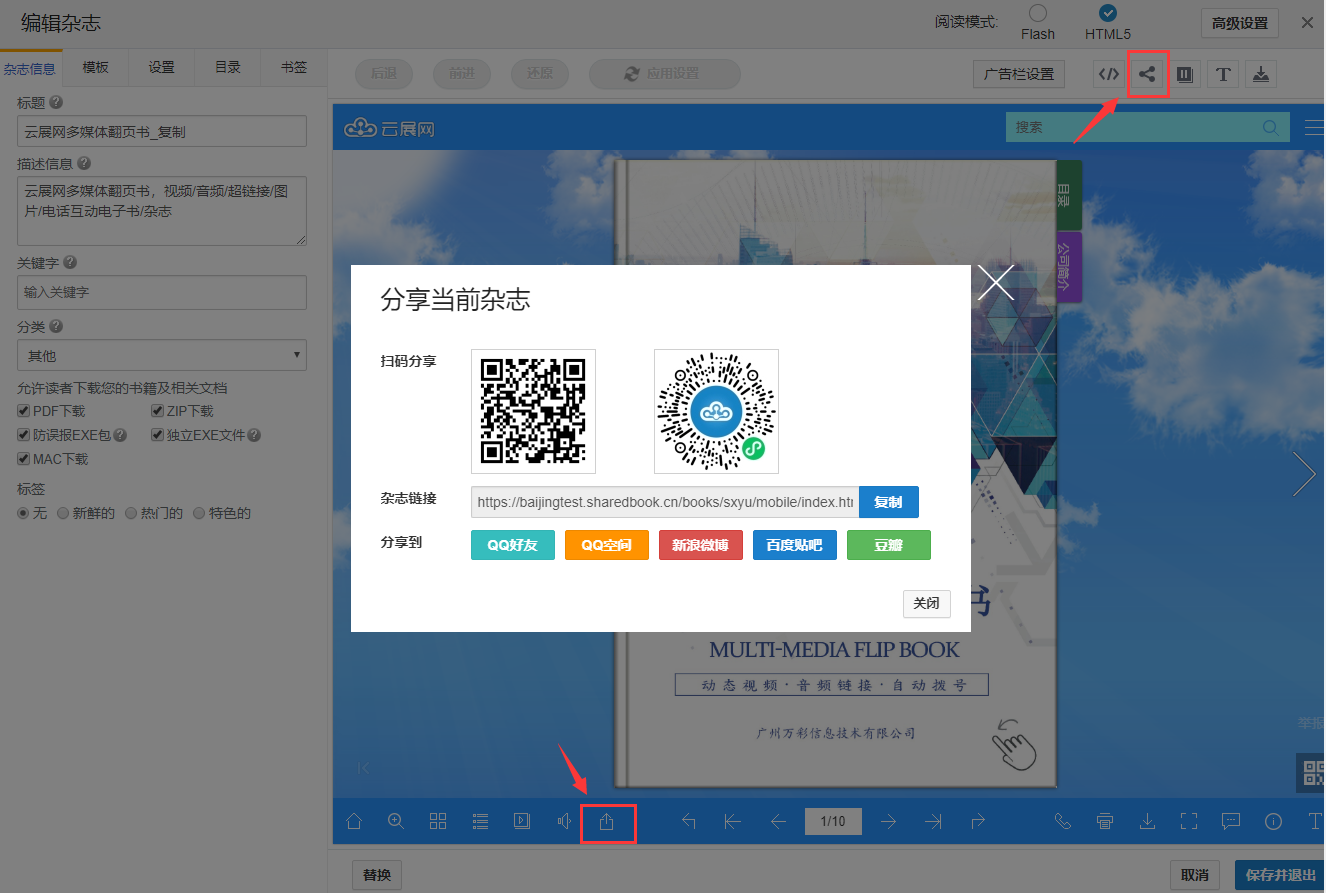Go to previous page arrow in viewer toolbar
Viewport: 1326px width, 893px height.
click(x=778, y=822)
